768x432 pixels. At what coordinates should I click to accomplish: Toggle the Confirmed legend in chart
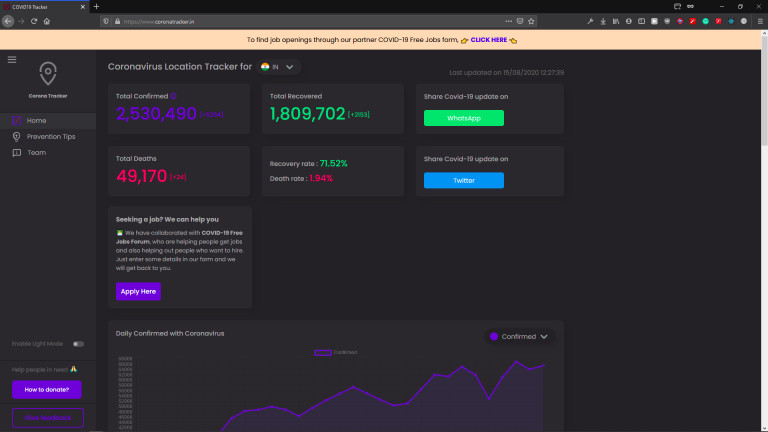(336, 352)
